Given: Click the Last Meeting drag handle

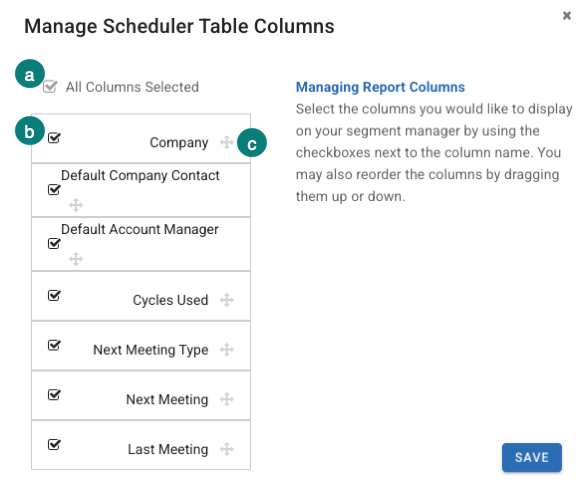Looking at the screenshot, I should point(226,449).
